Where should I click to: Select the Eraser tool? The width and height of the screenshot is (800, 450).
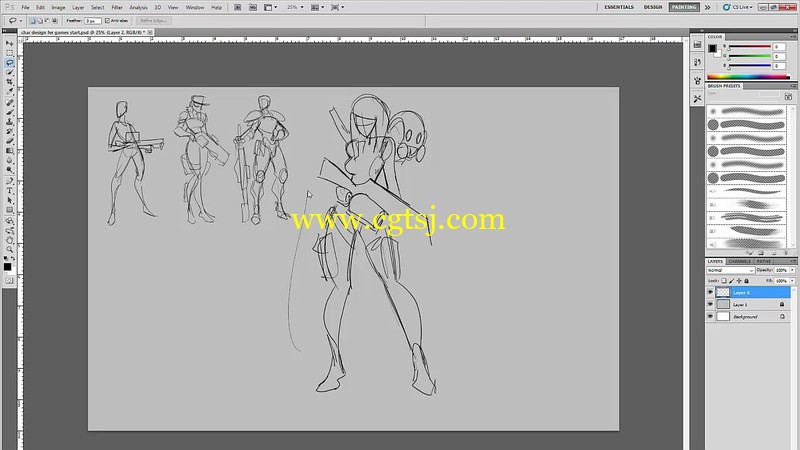click(10, 141)
